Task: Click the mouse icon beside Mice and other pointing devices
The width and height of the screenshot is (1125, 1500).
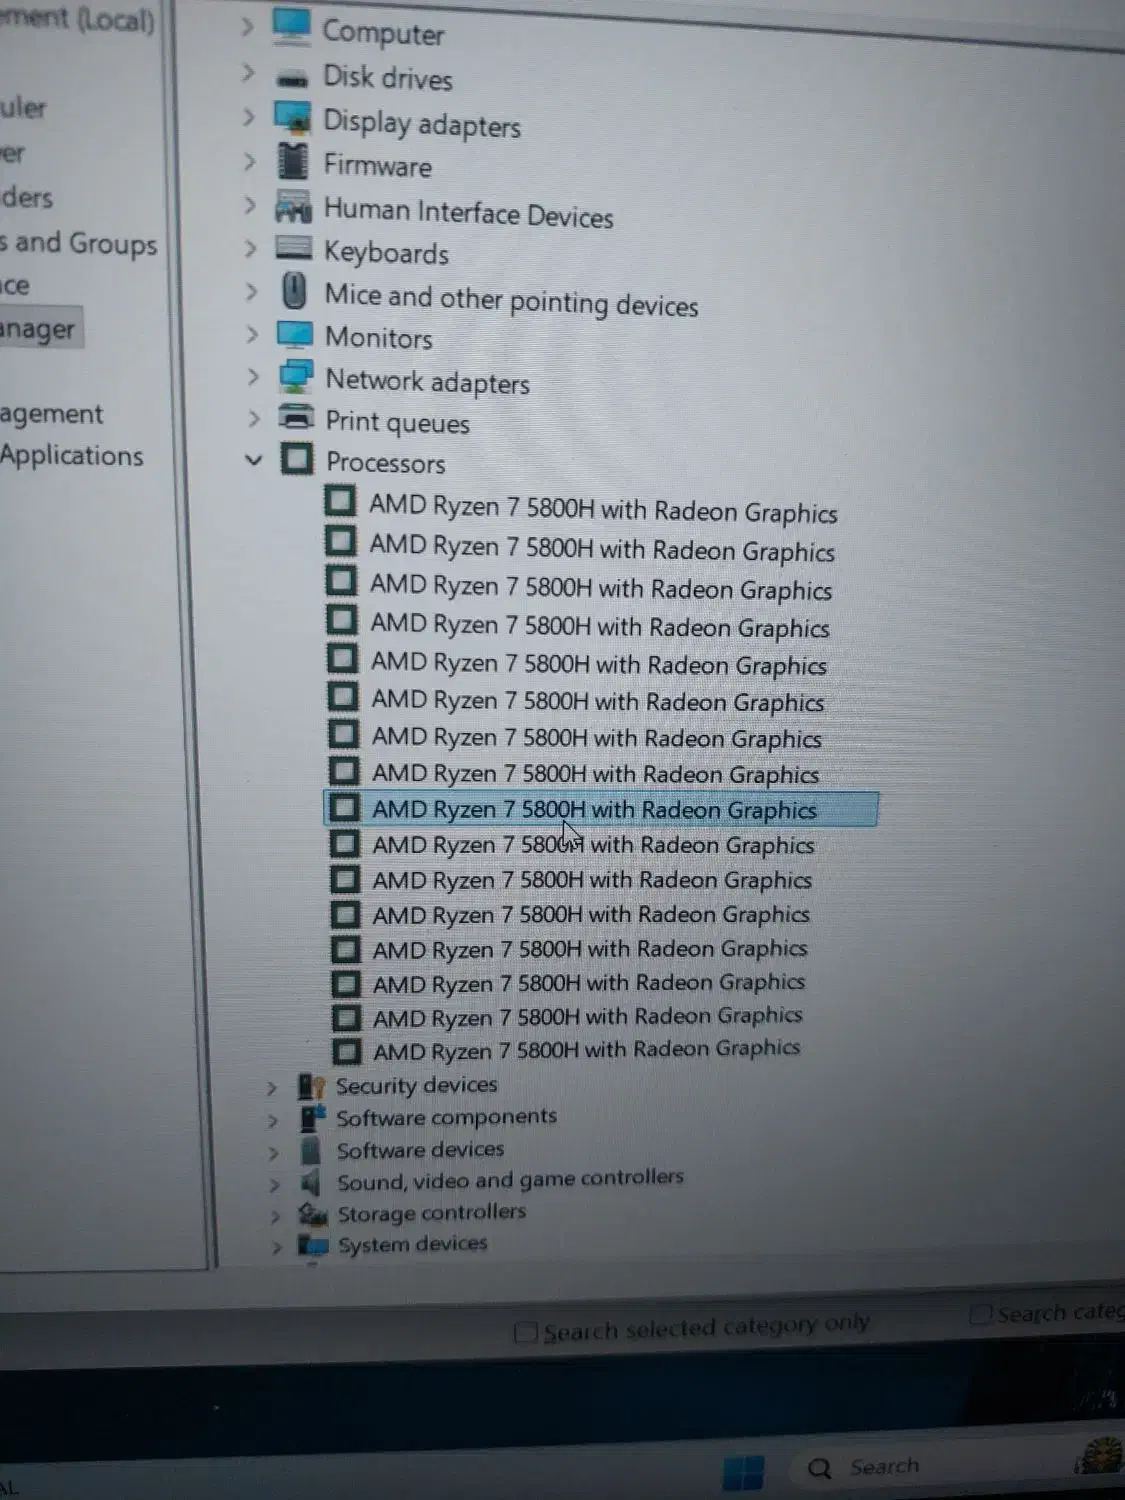Action: (x=295, y=291)
